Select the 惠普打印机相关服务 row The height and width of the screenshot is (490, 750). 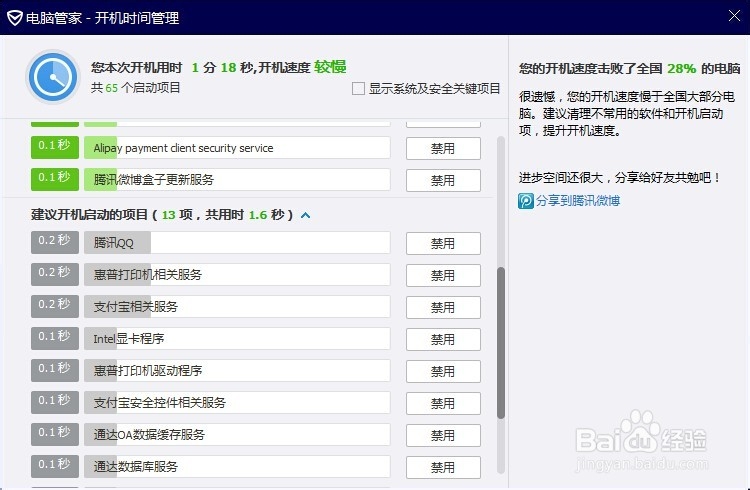click(x=237, y=275)
